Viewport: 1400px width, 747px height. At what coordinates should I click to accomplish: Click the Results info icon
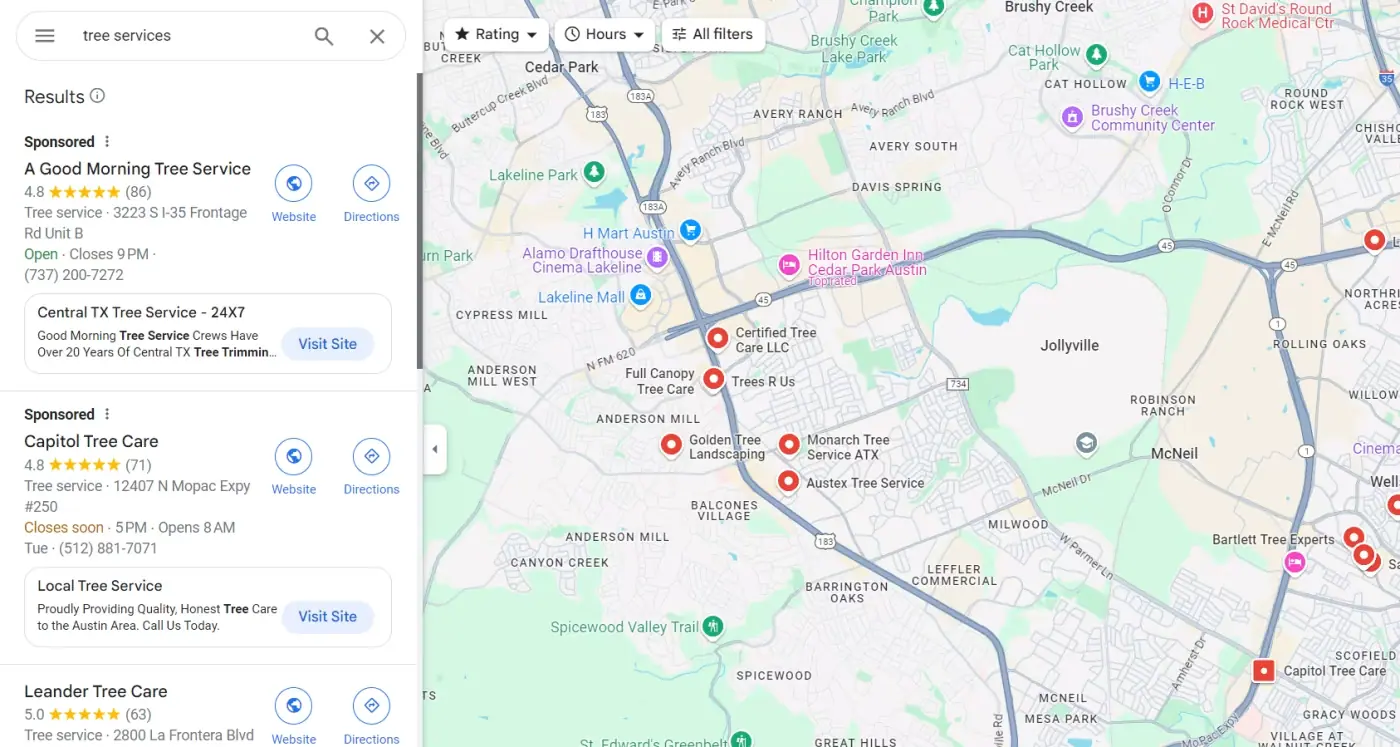[97, 96]
